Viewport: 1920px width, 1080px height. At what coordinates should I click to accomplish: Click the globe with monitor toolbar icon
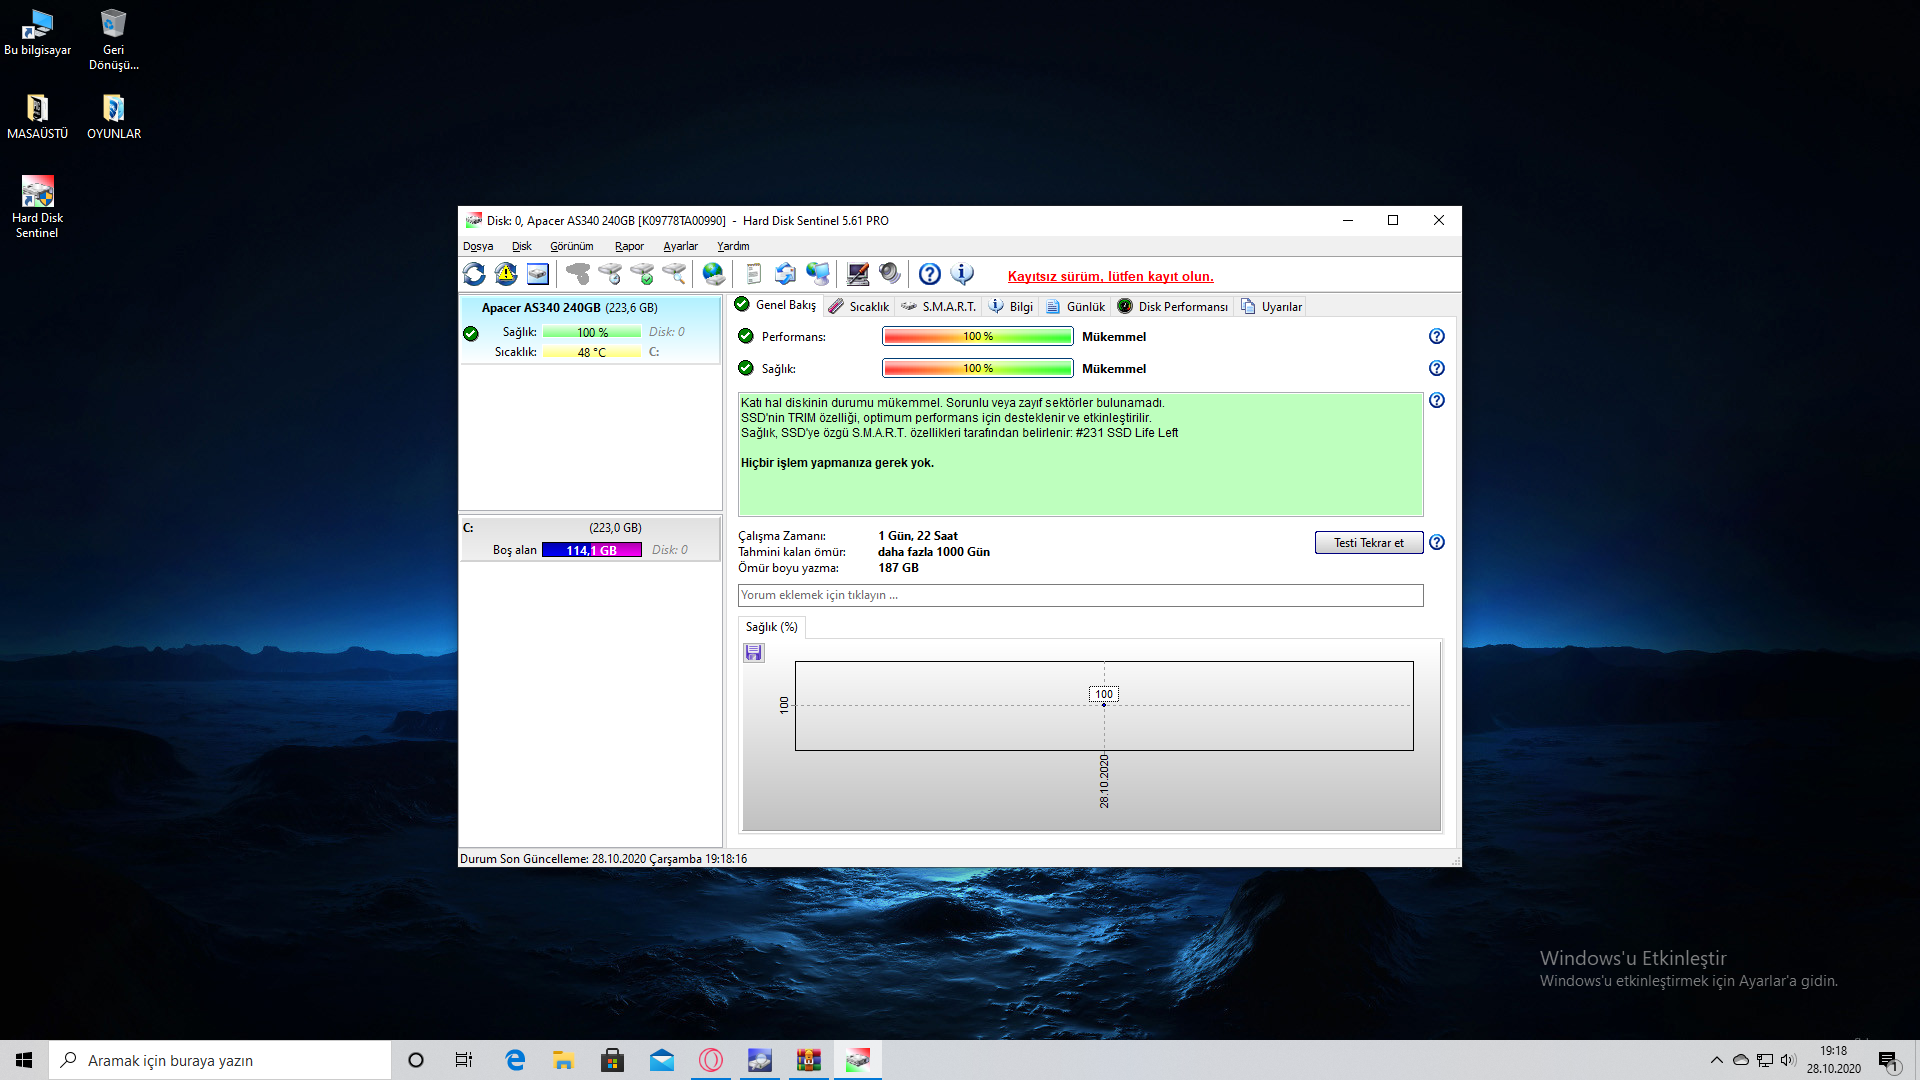tap(818, 274)
